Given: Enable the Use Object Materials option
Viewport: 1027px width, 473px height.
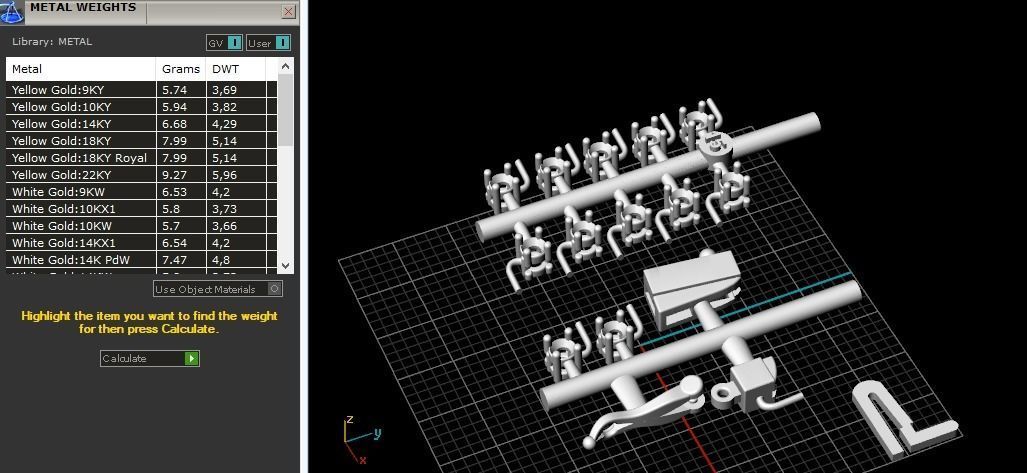Looking at the screenshot, I should 218,289.
